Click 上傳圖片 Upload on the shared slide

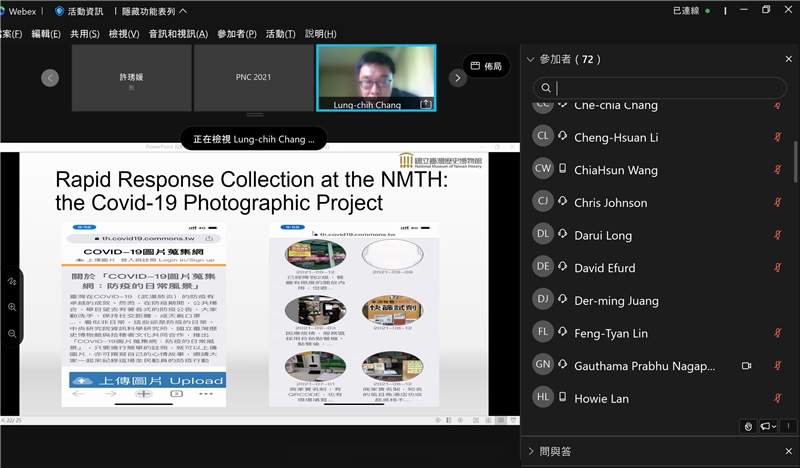point(147,380)
